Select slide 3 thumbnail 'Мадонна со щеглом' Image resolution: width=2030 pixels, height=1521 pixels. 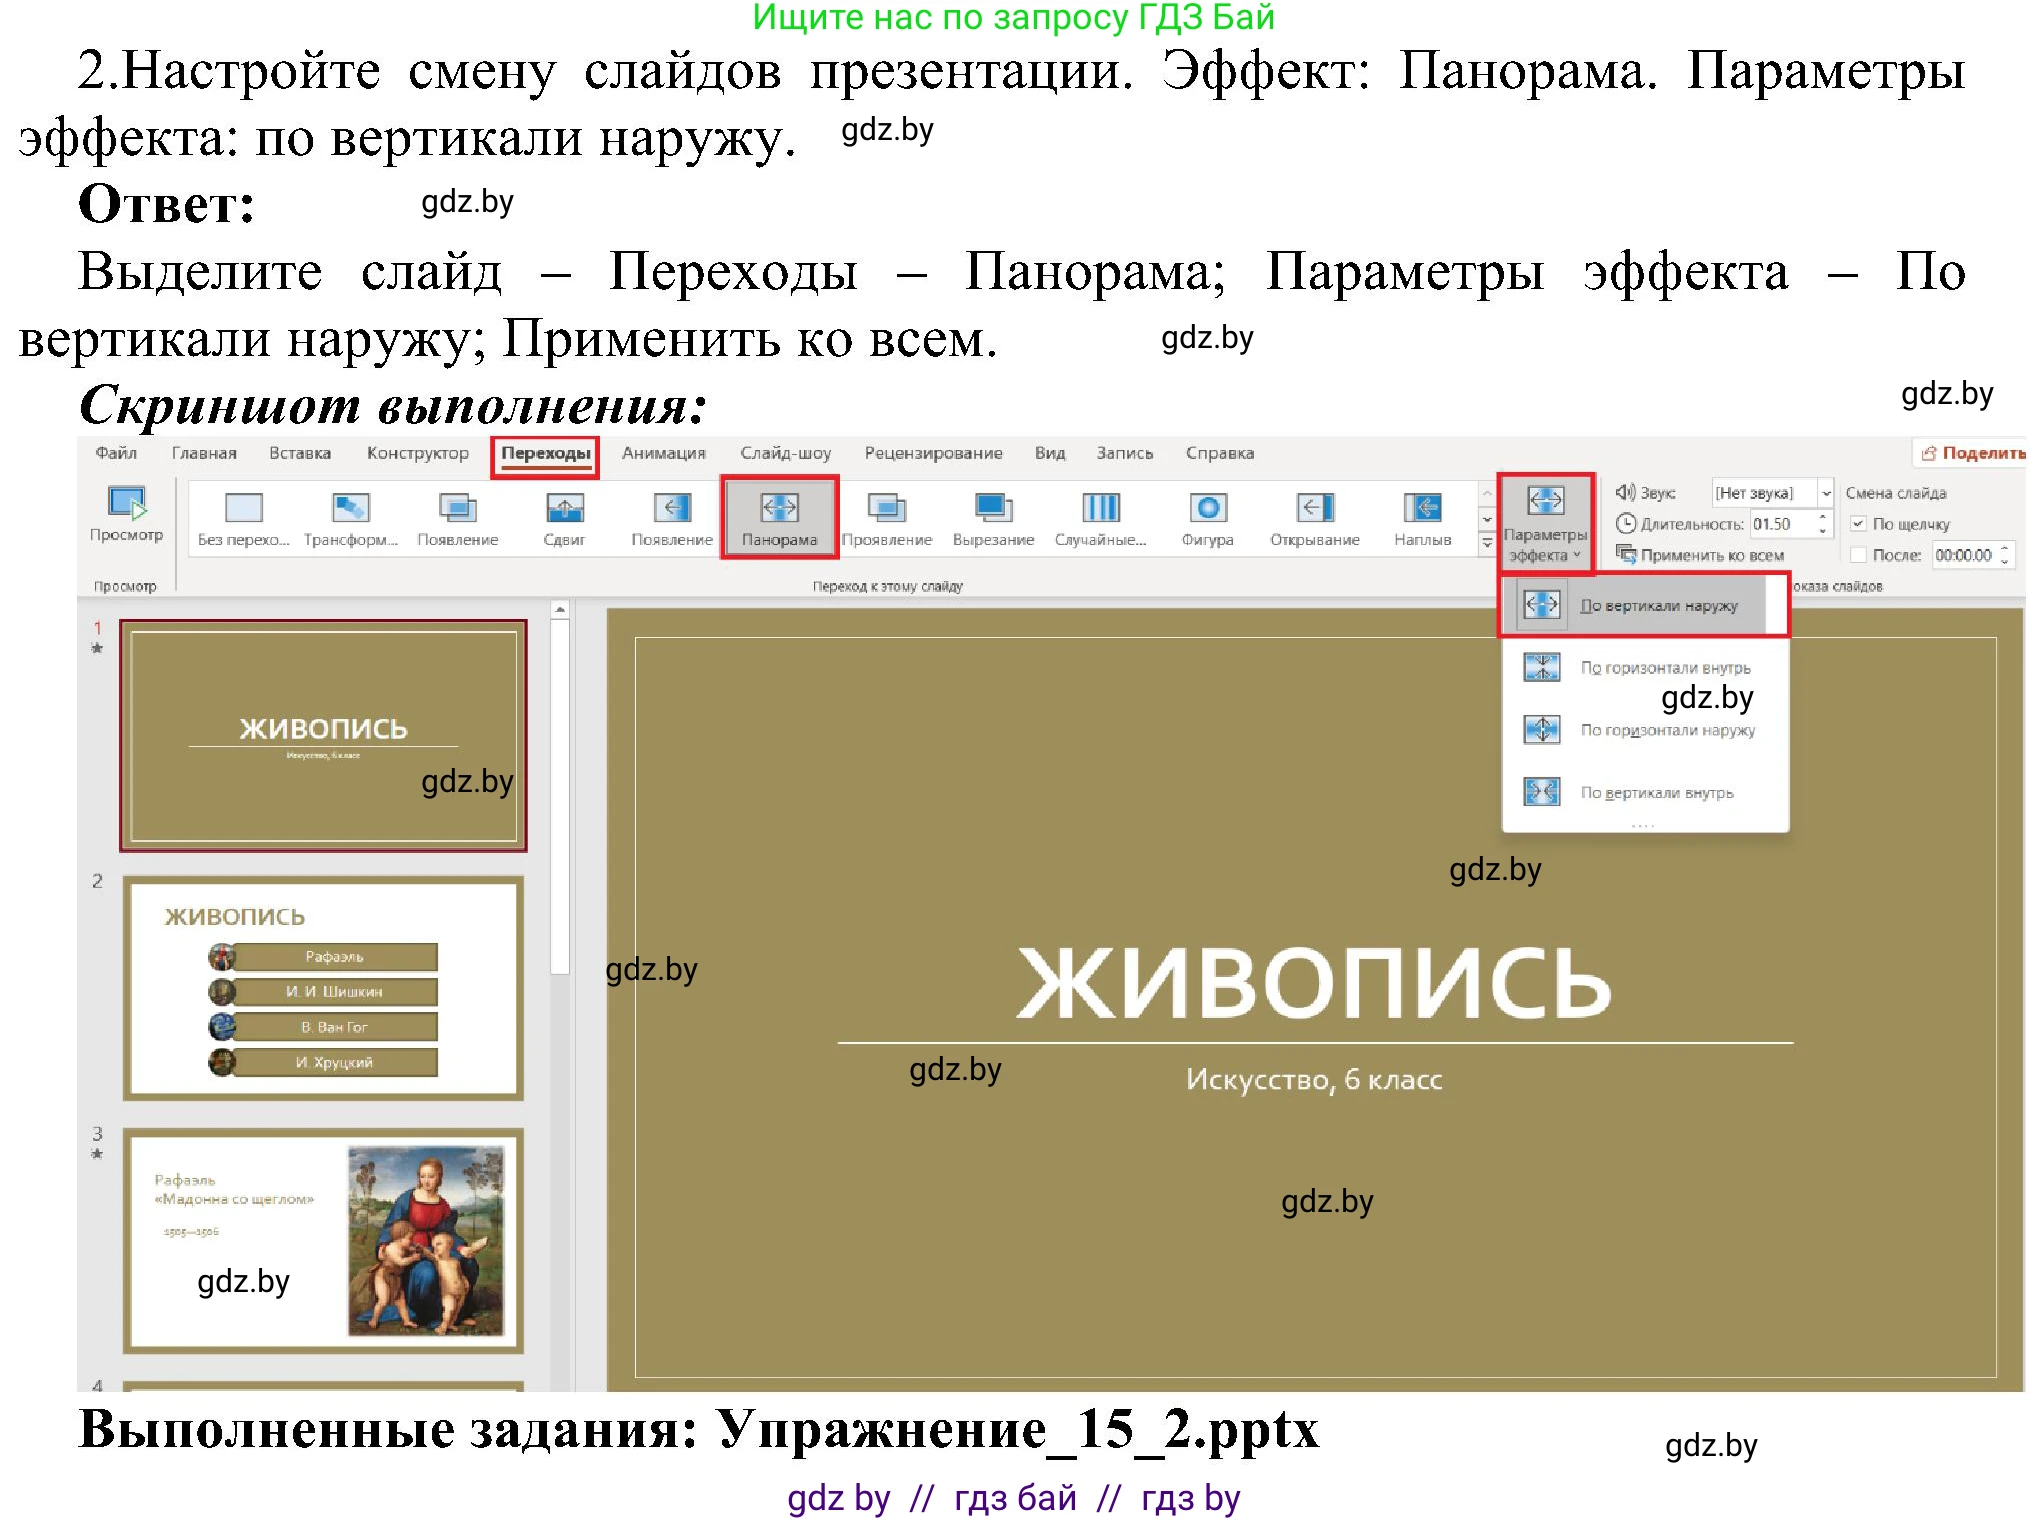point(323,1240)
